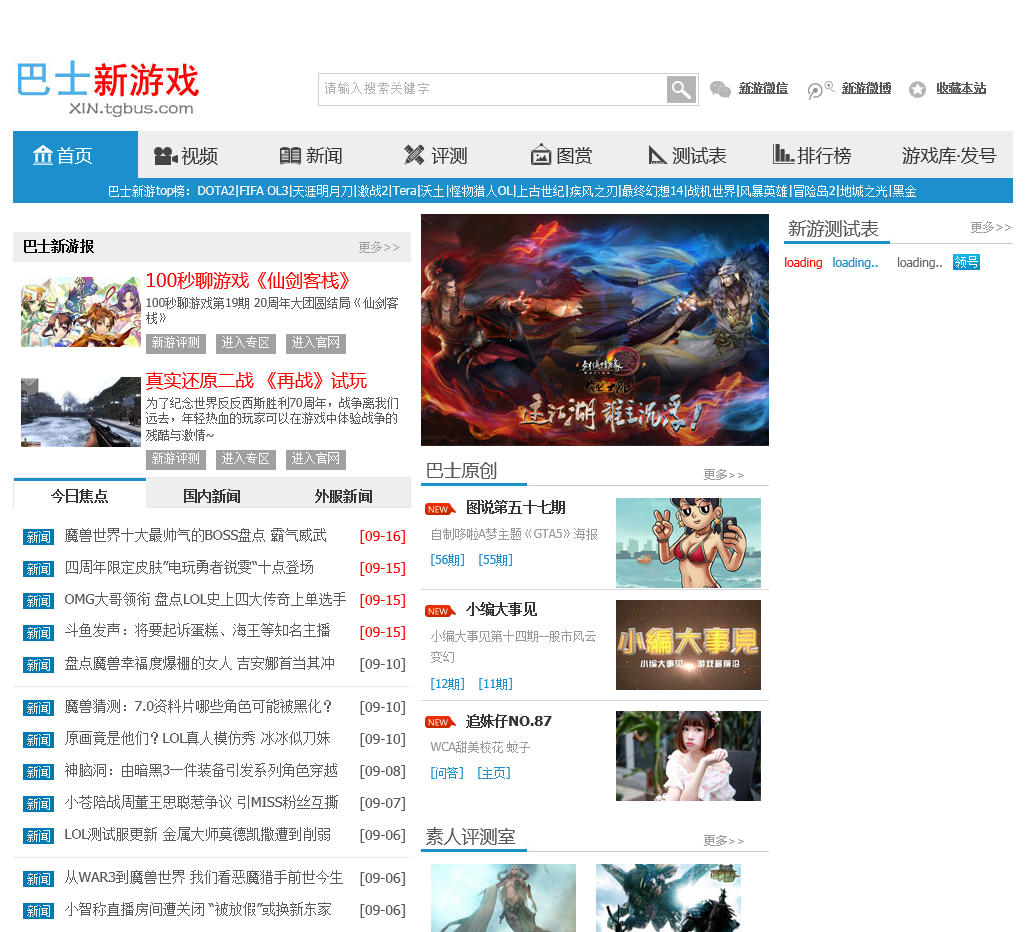The height and width of the screenshot is (932, 1025).
Task: Switch to the 外服新闻 tab
Action: tap(344, 495)
